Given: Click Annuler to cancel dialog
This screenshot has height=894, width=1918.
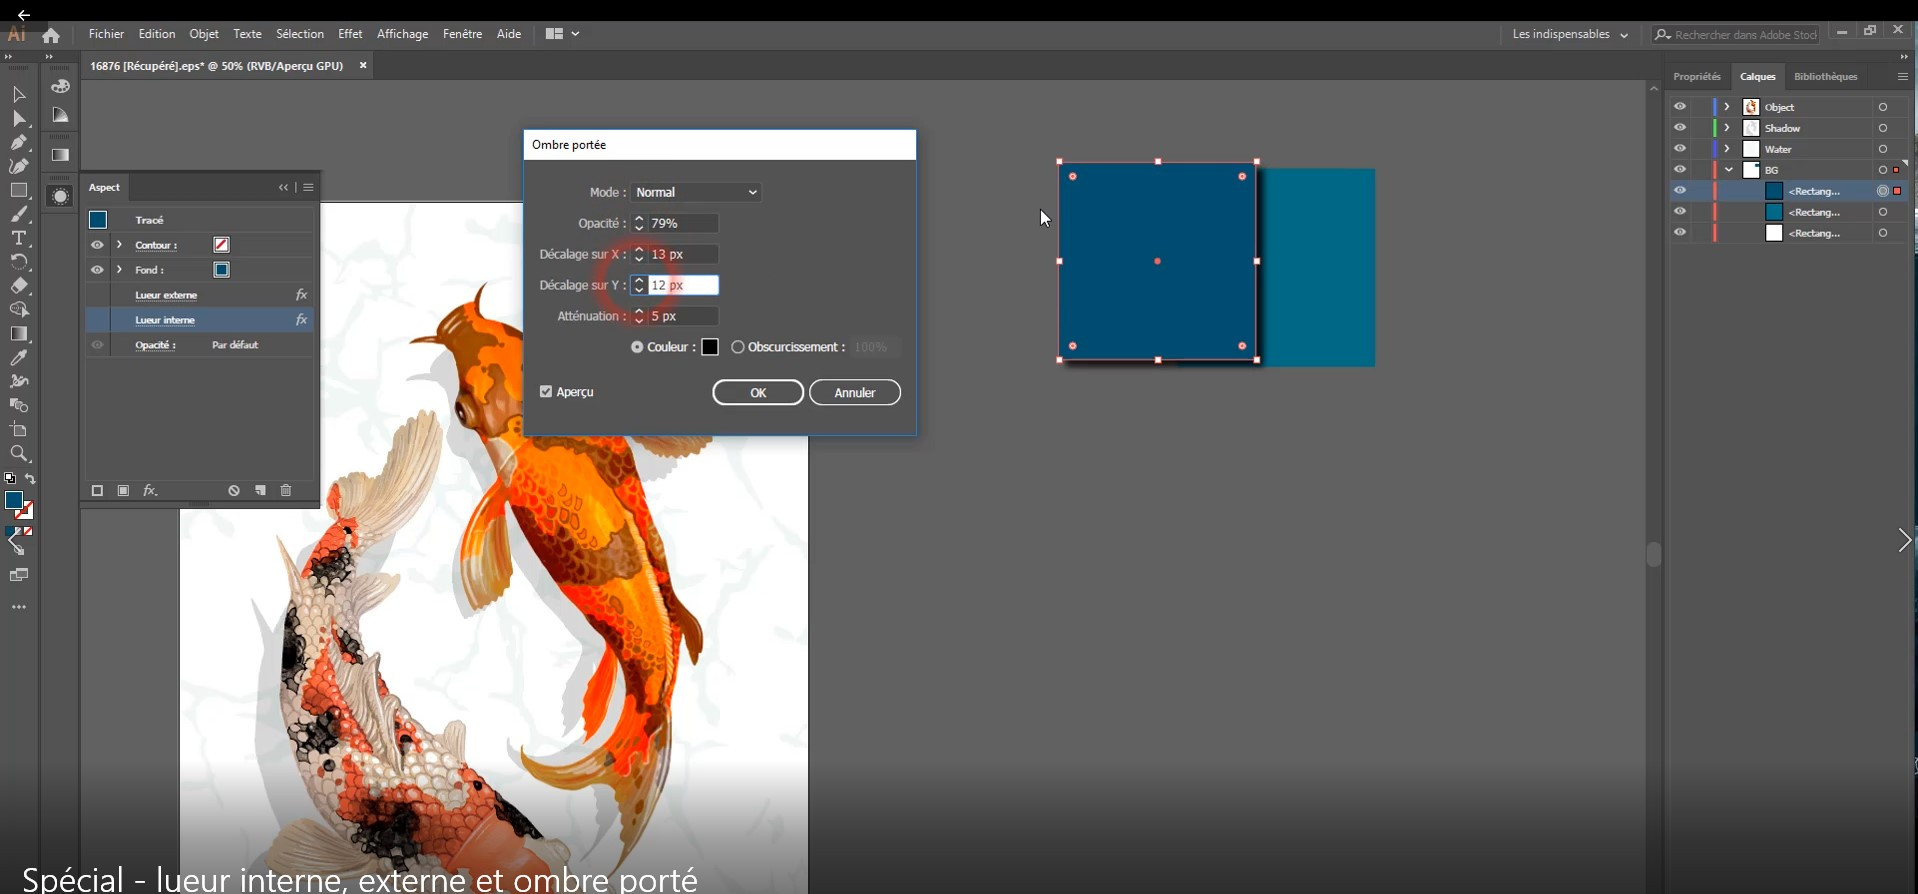Looking at the screenshot, I should pos(855,393).
